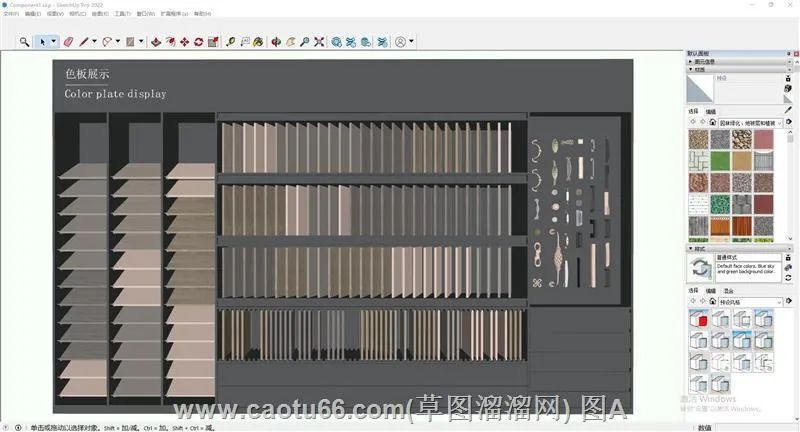Image resolution: width=800 pixels, height=432 pixels.
Task: Open the SketchUp search tool
Action: [x=24, y=42]
